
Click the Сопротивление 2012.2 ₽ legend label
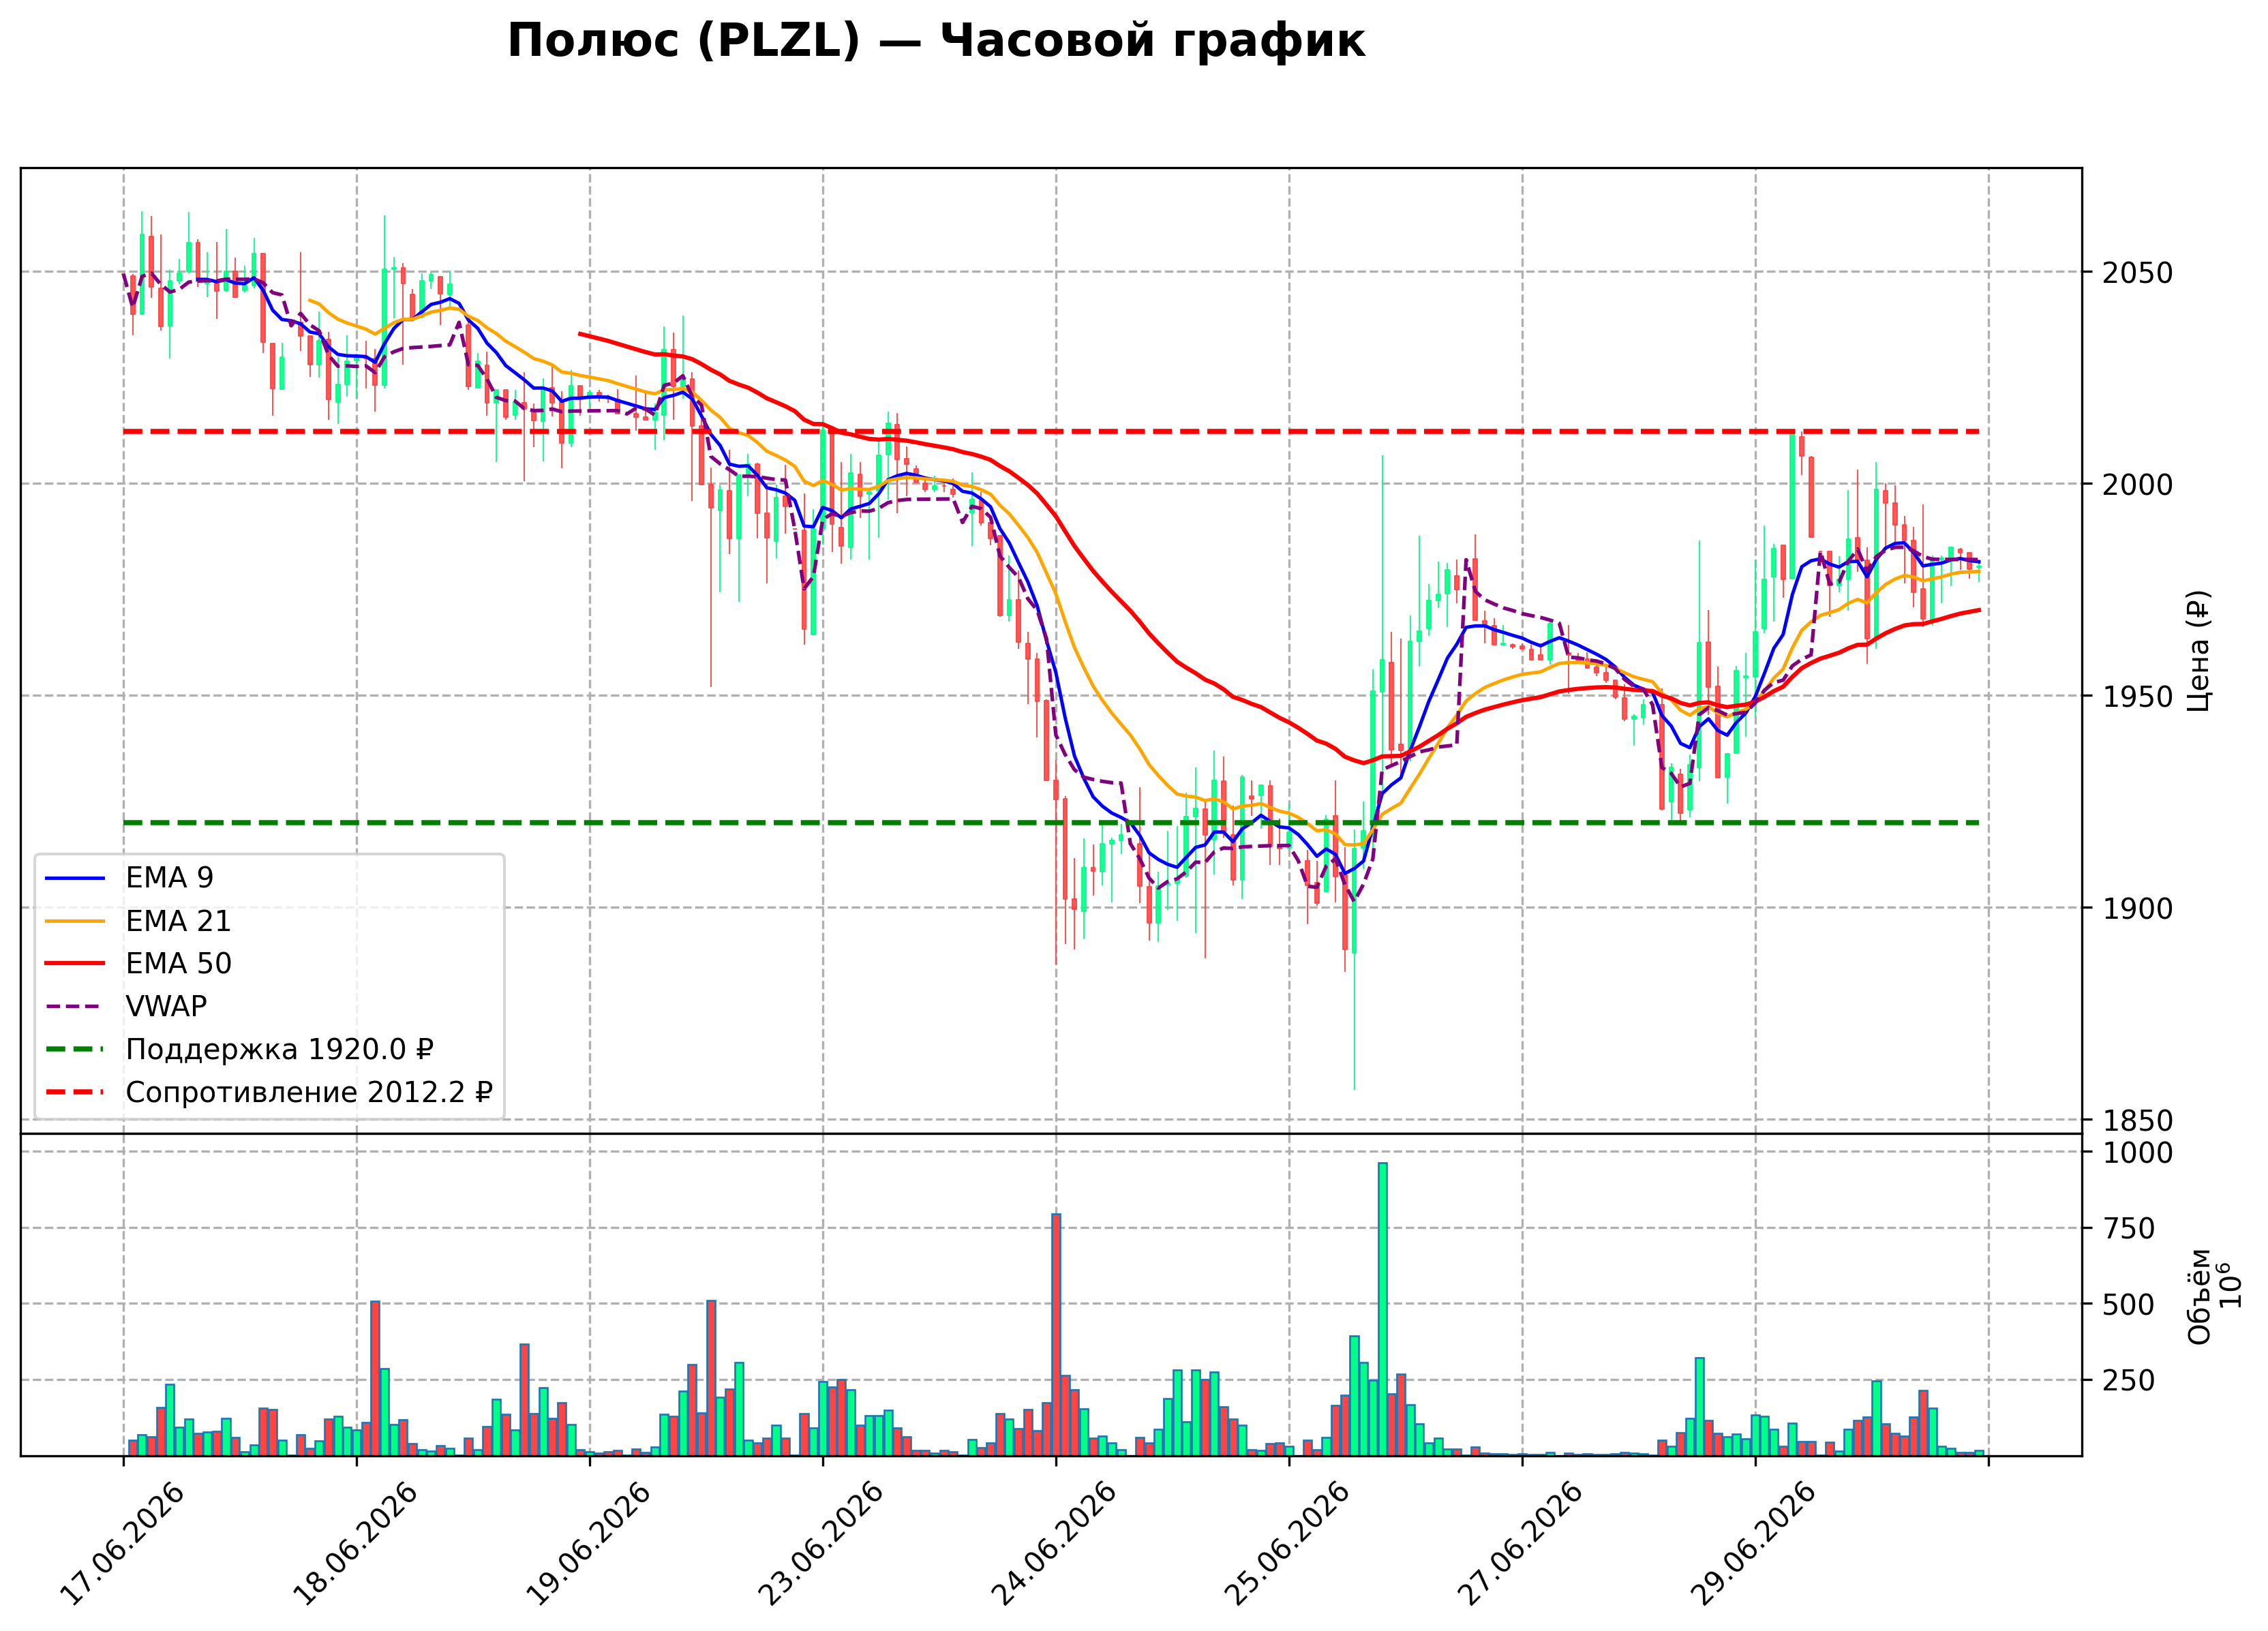[x=309, y=1092]
